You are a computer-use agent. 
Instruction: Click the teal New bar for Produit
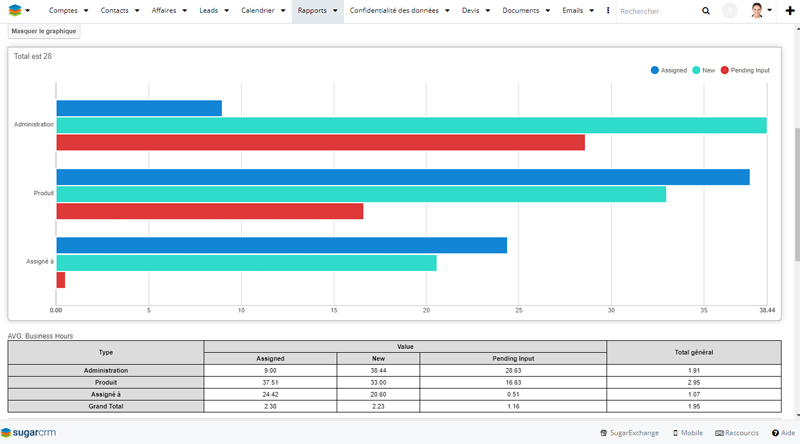[x=361, y=194]
